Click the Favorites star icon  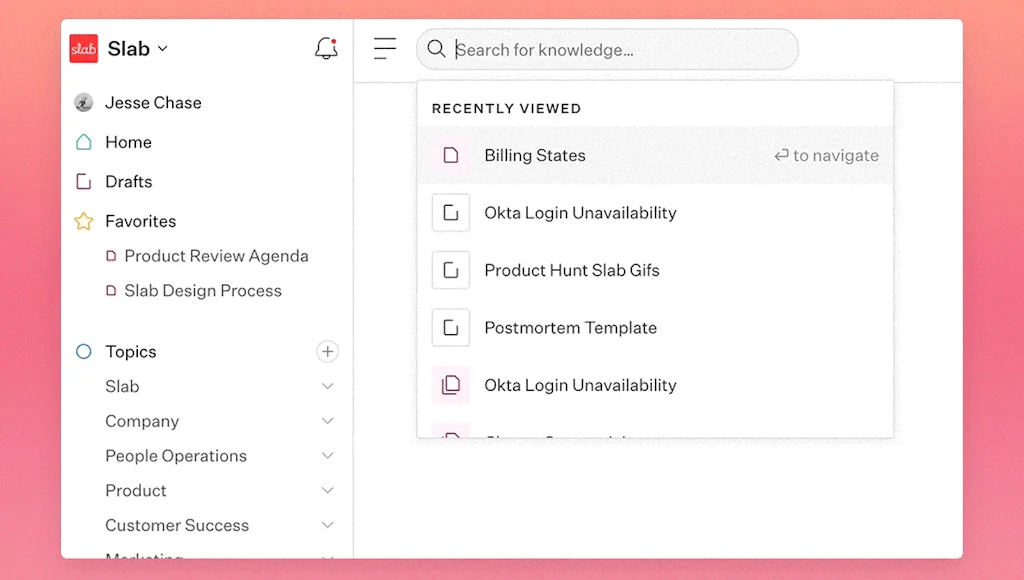coord(84,221)
